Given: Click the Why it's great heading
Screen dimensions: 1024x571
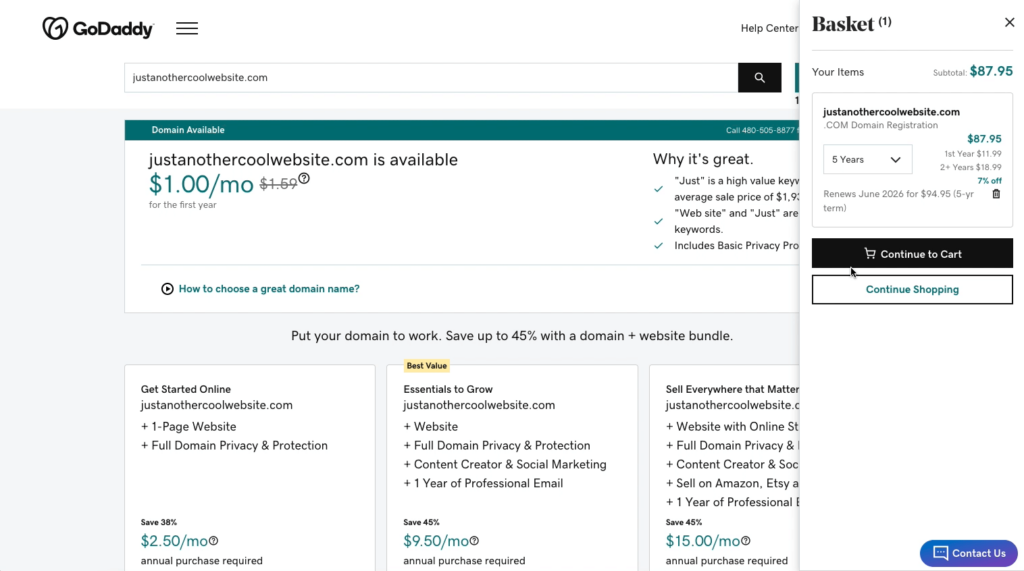Looking at the screenshot, I should pos(703,159).
